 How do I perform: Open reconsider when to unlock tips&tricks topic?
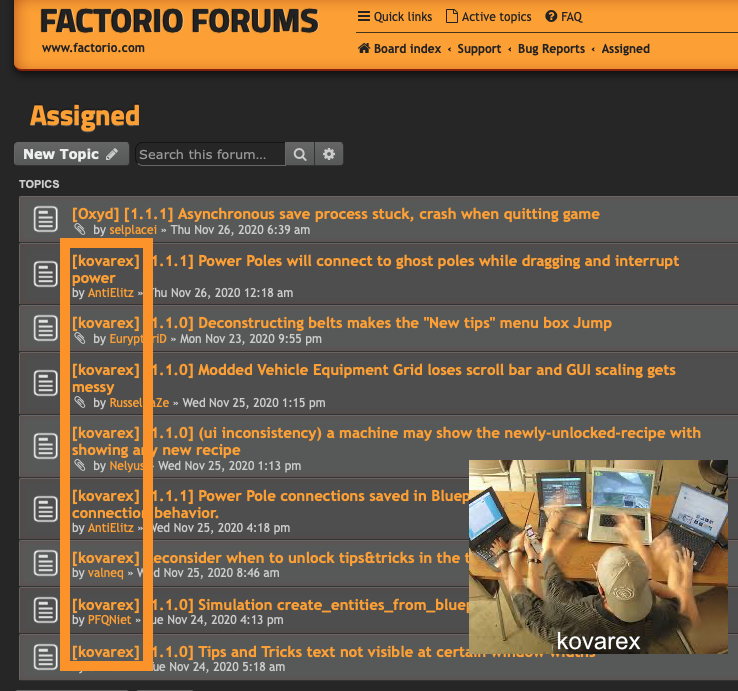[270, 558]
